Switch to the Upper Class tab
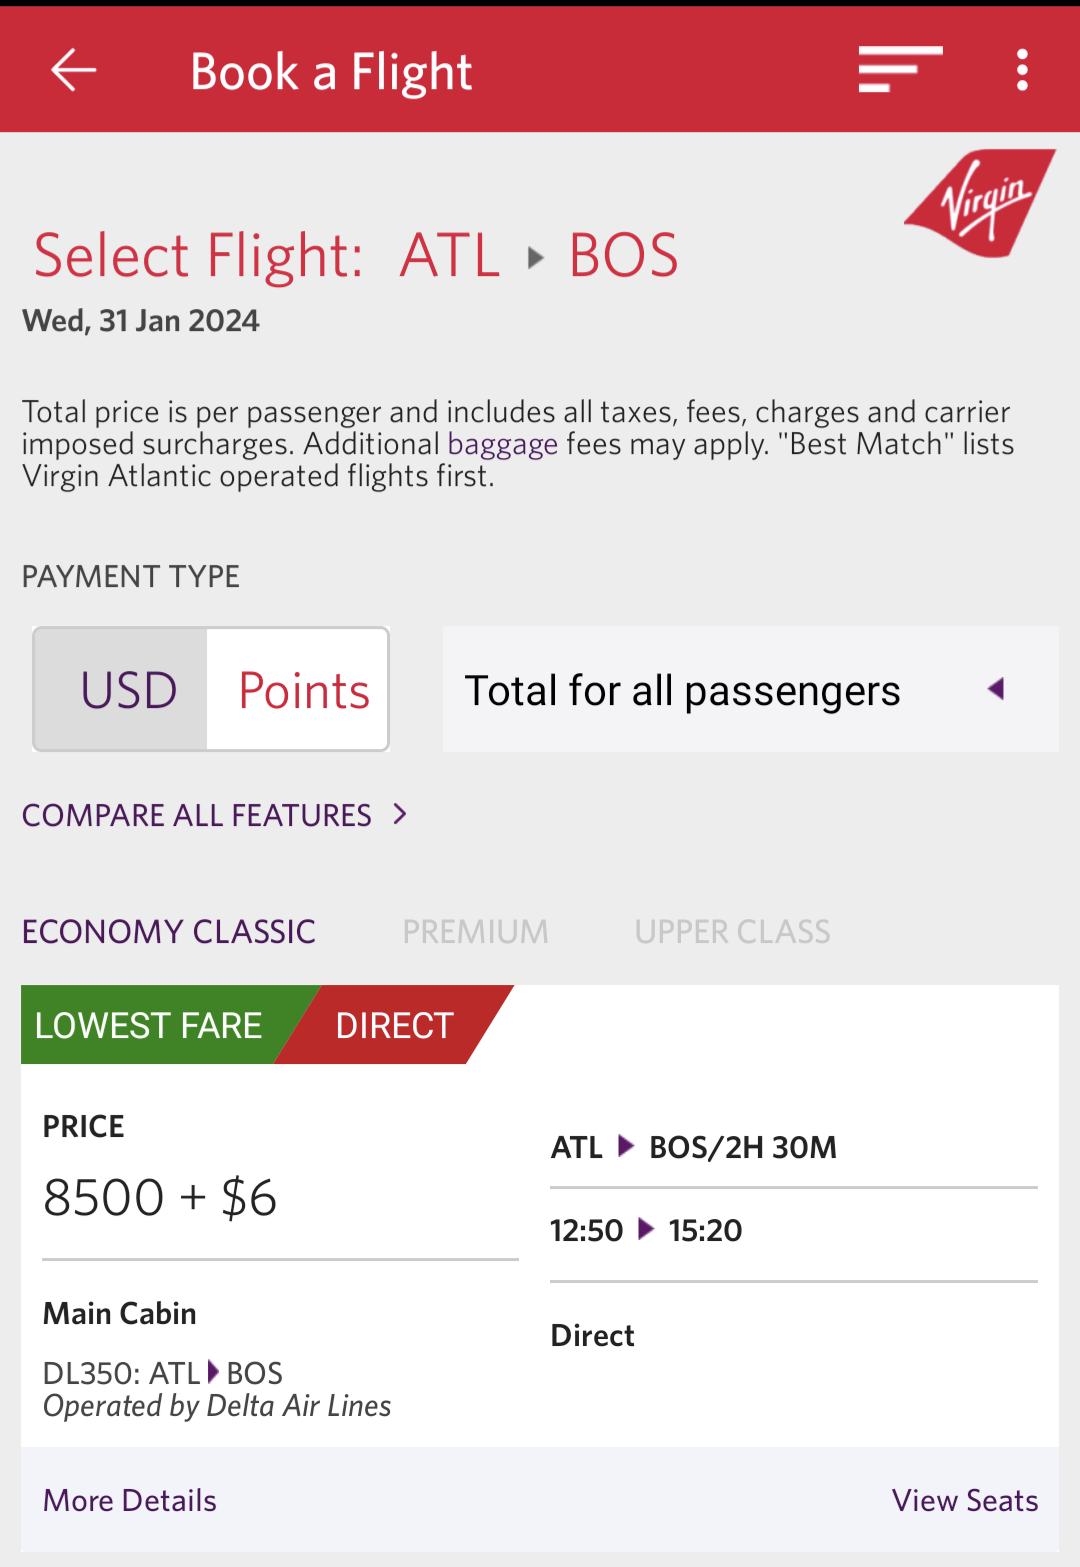 coord(732,932)
